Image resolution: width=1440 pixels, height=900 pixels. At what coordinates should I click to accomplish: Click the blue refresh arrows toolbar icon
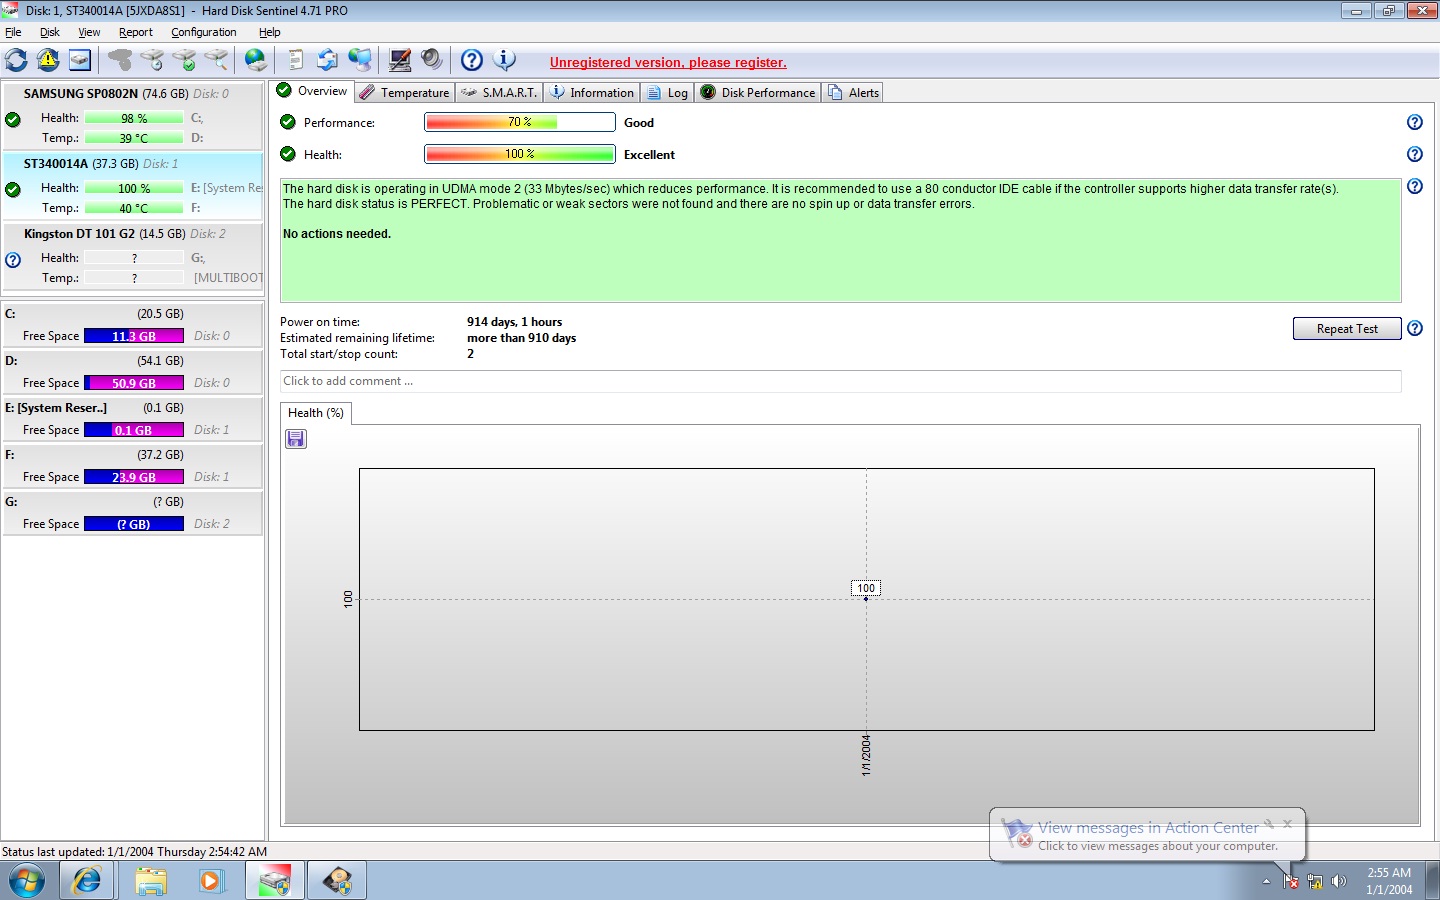click(16, 60)
